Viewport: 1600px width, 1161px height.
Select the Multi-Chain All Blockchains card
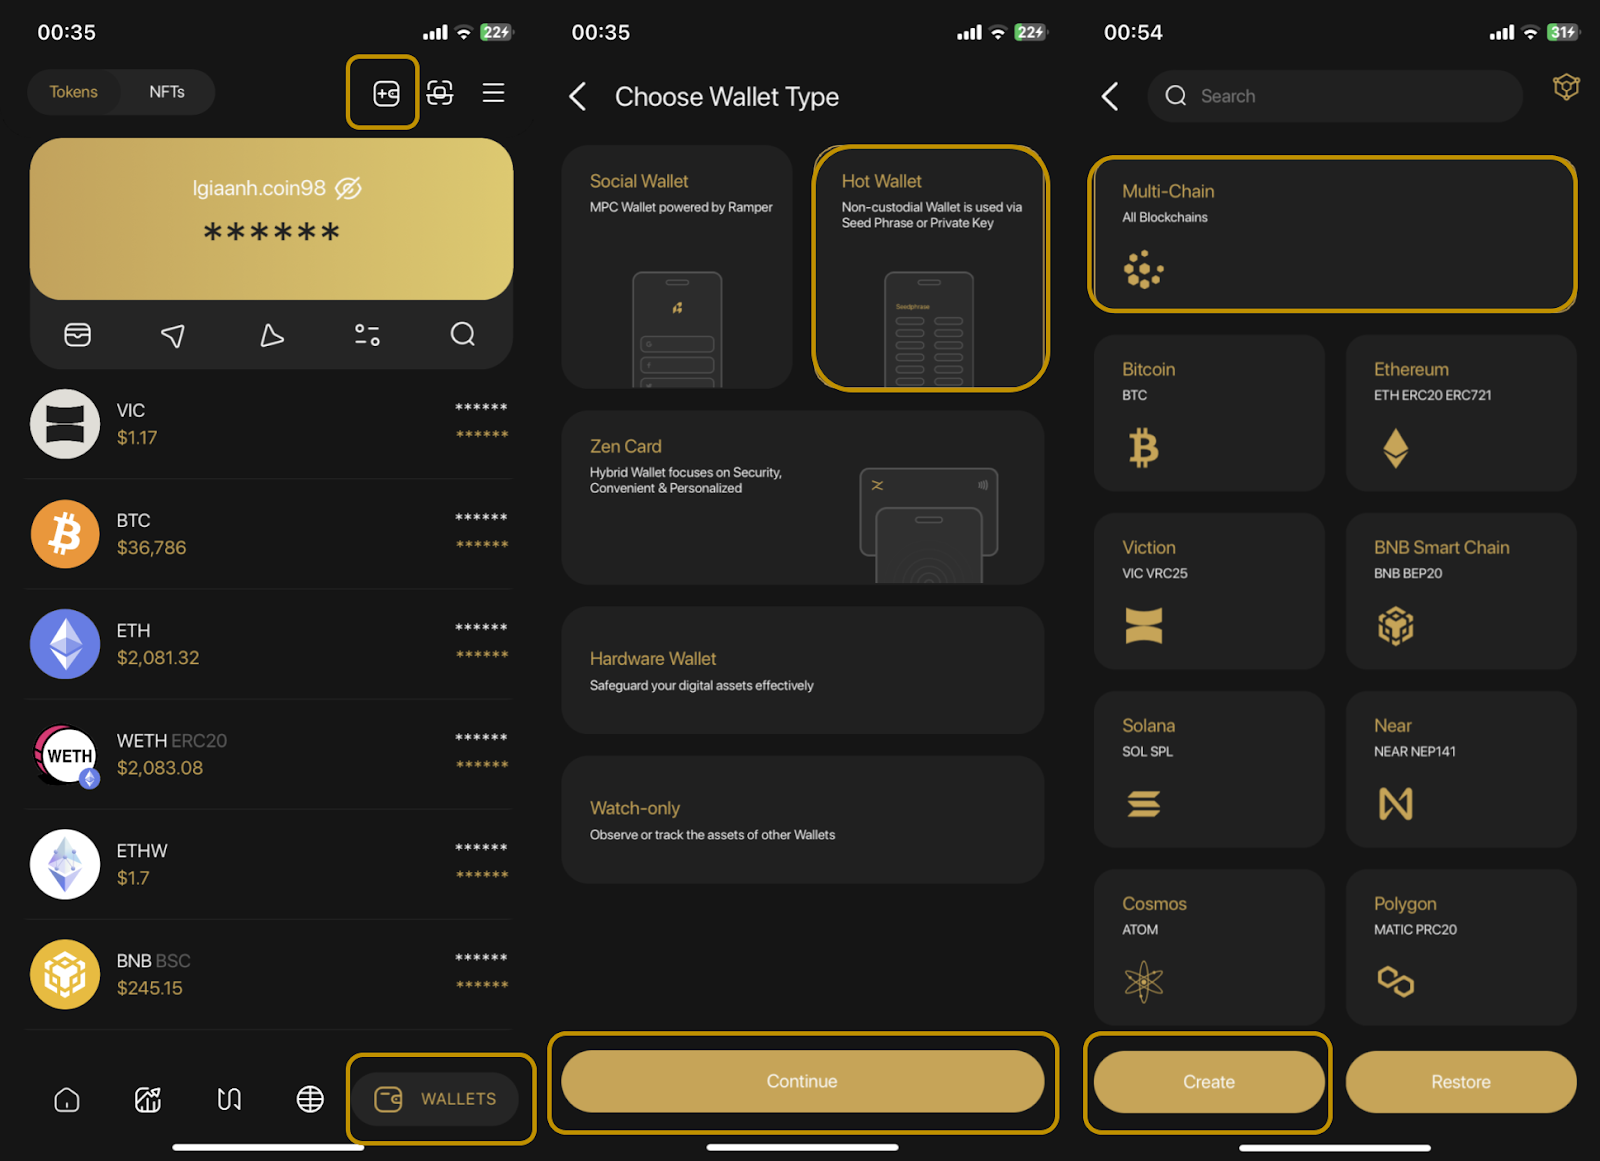1333,235
